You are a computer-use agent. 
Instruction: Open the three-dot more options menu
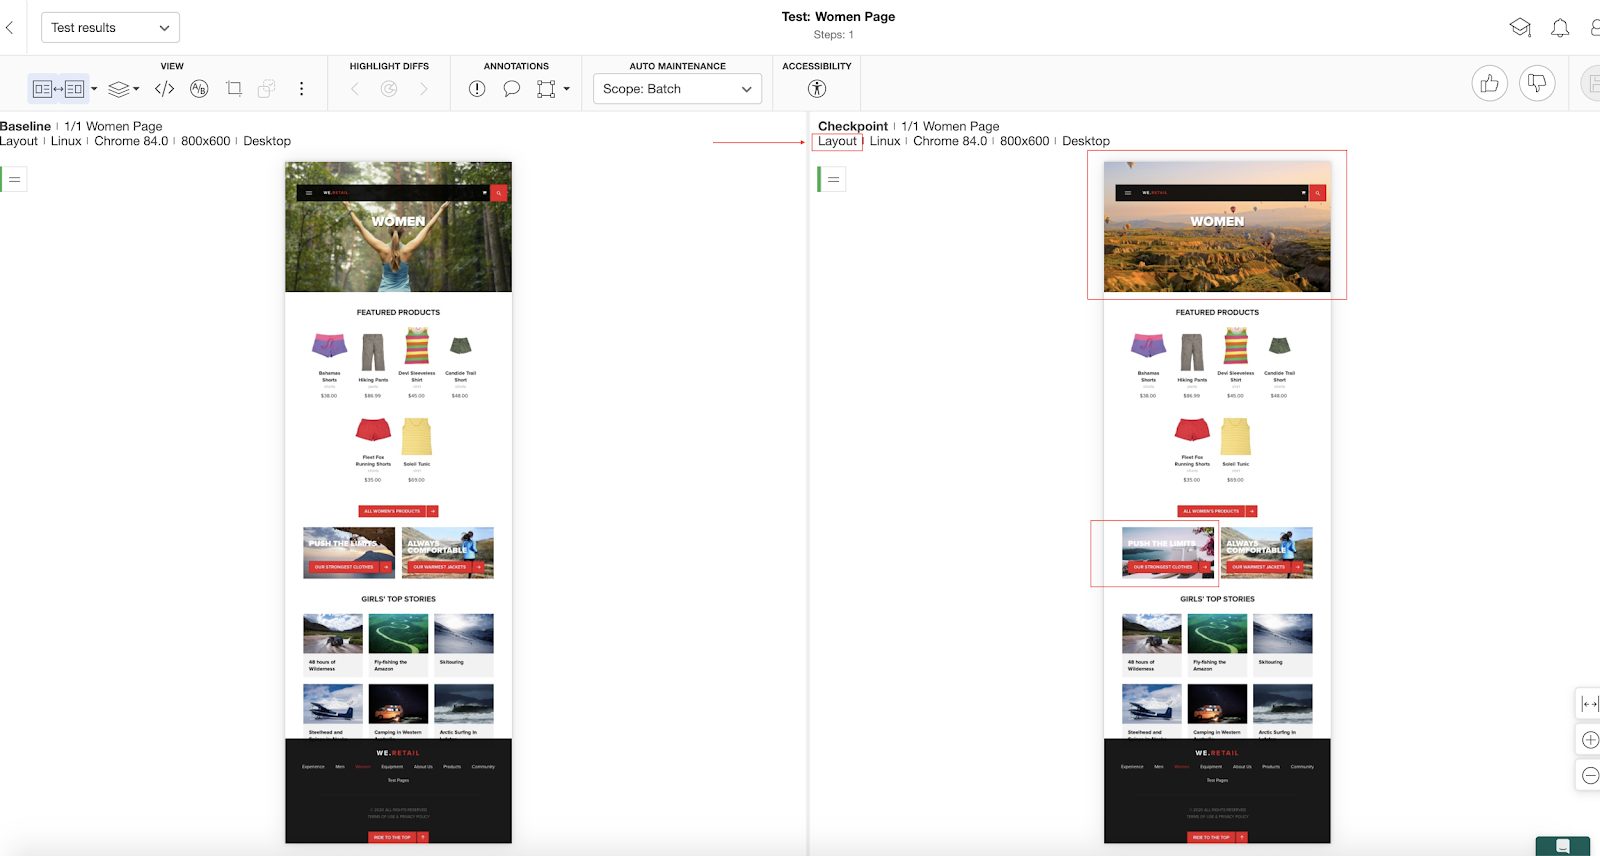pyautogui.click(x=301, y=89)
